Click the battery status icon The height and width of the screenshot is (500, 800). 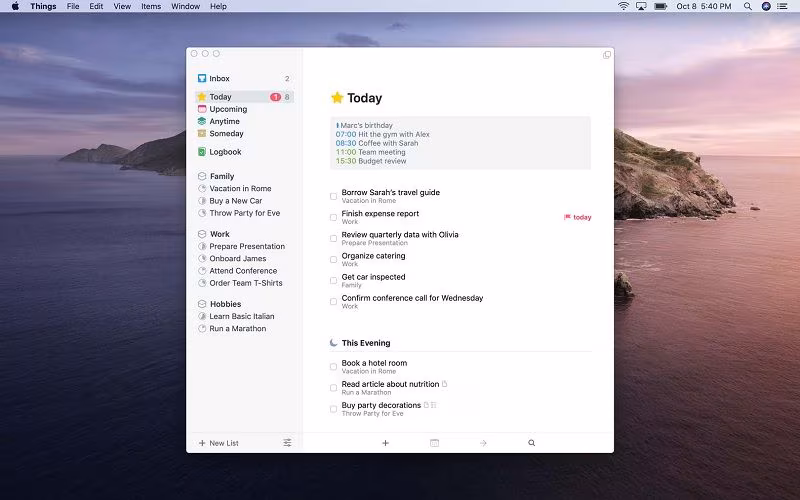pyautogui.click(x=661, y=6)
